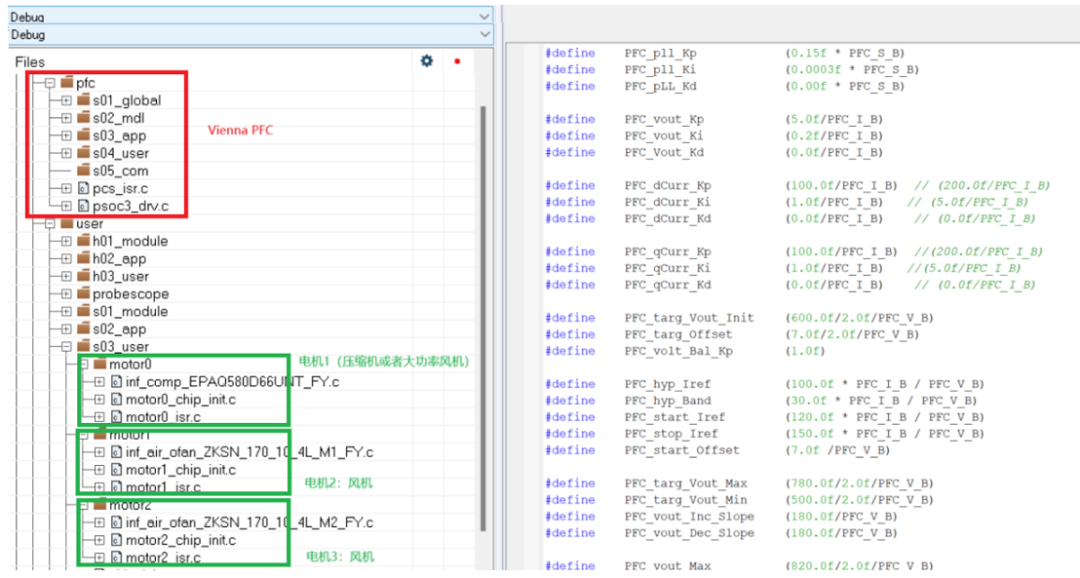Select the s02_app folder icon under user
This screenshot has height=578, width=1080.
(83, 329)
